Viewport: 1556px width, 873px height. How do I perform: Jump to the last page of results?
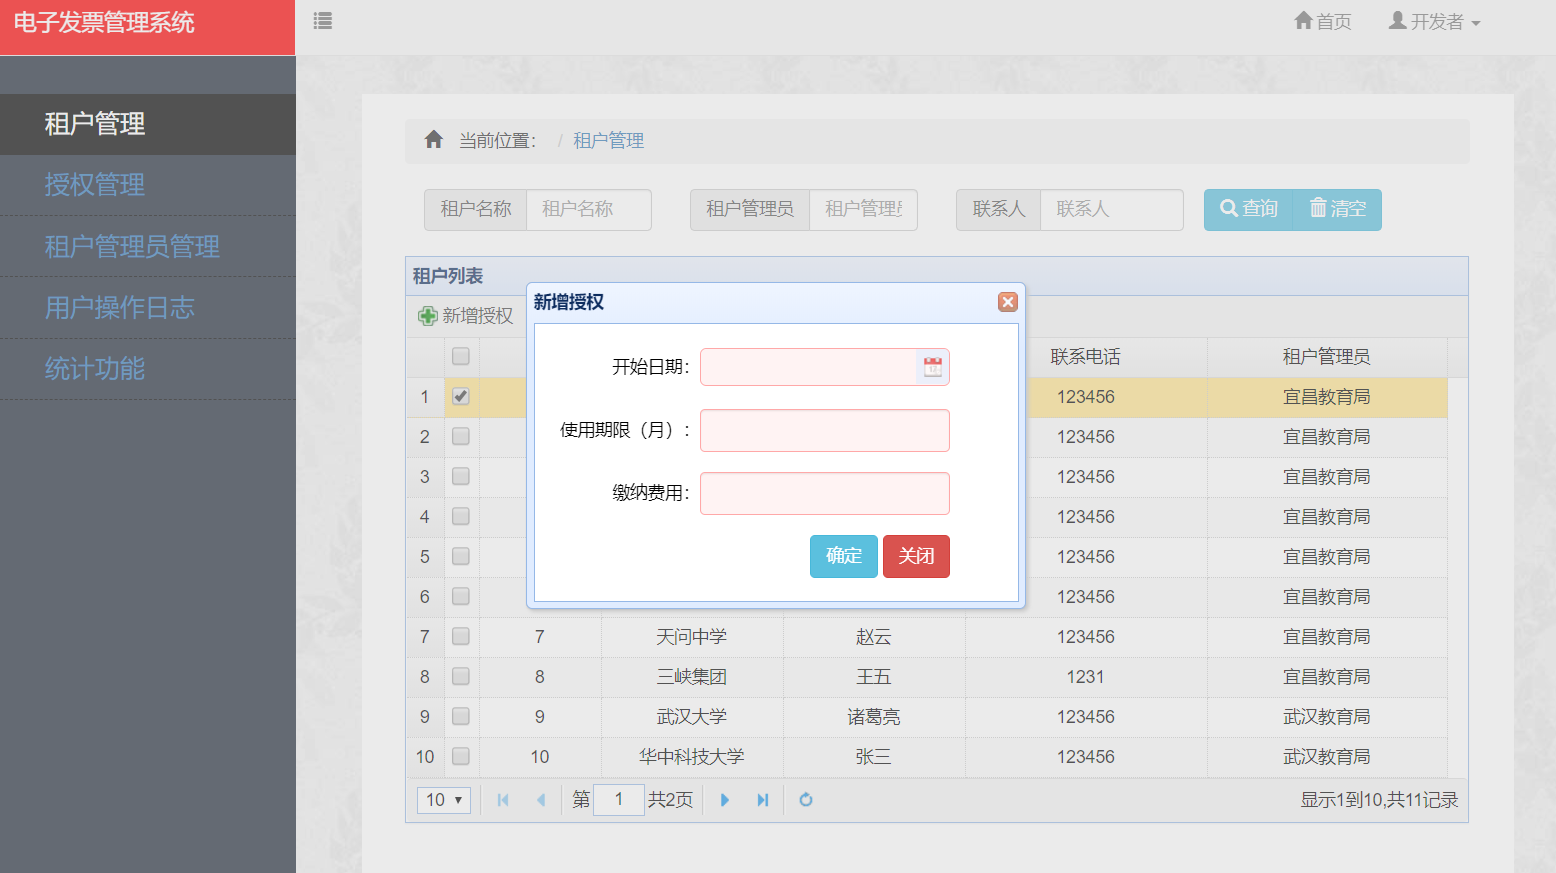[x=763, y=800]
